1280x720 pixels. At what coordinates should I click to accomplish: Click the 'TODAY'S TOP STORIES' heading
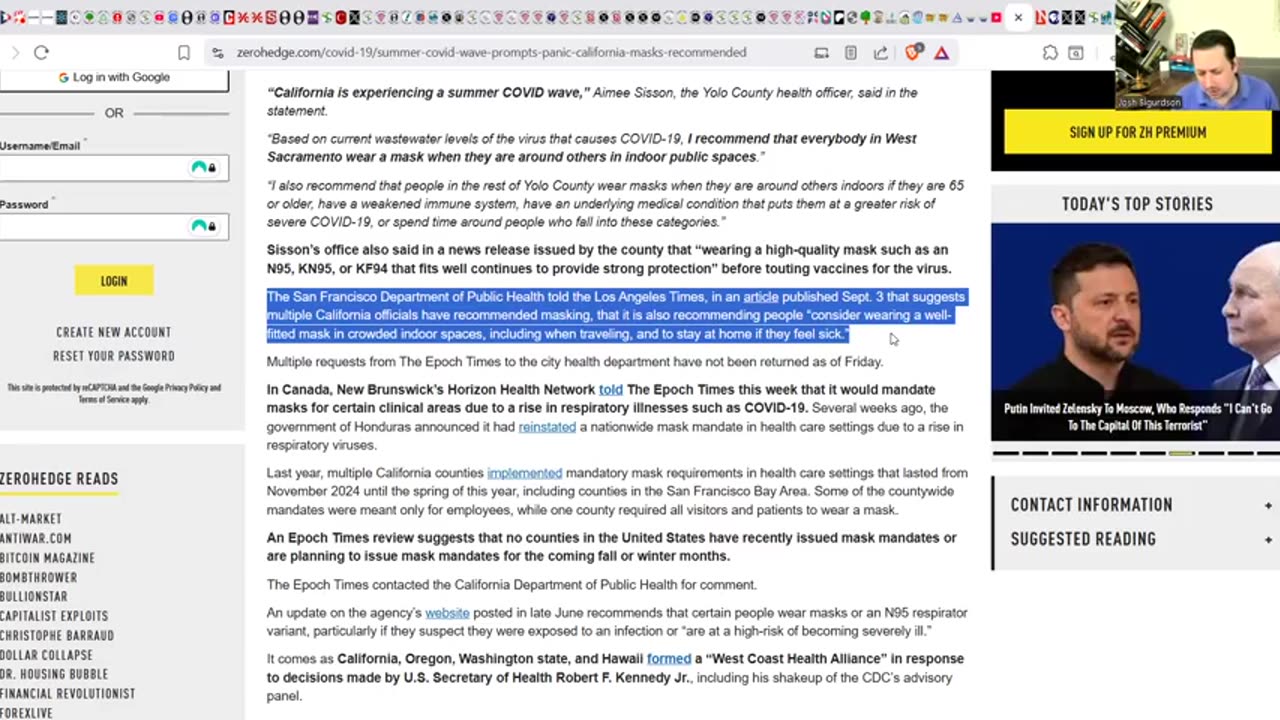tap(1137, 204)
